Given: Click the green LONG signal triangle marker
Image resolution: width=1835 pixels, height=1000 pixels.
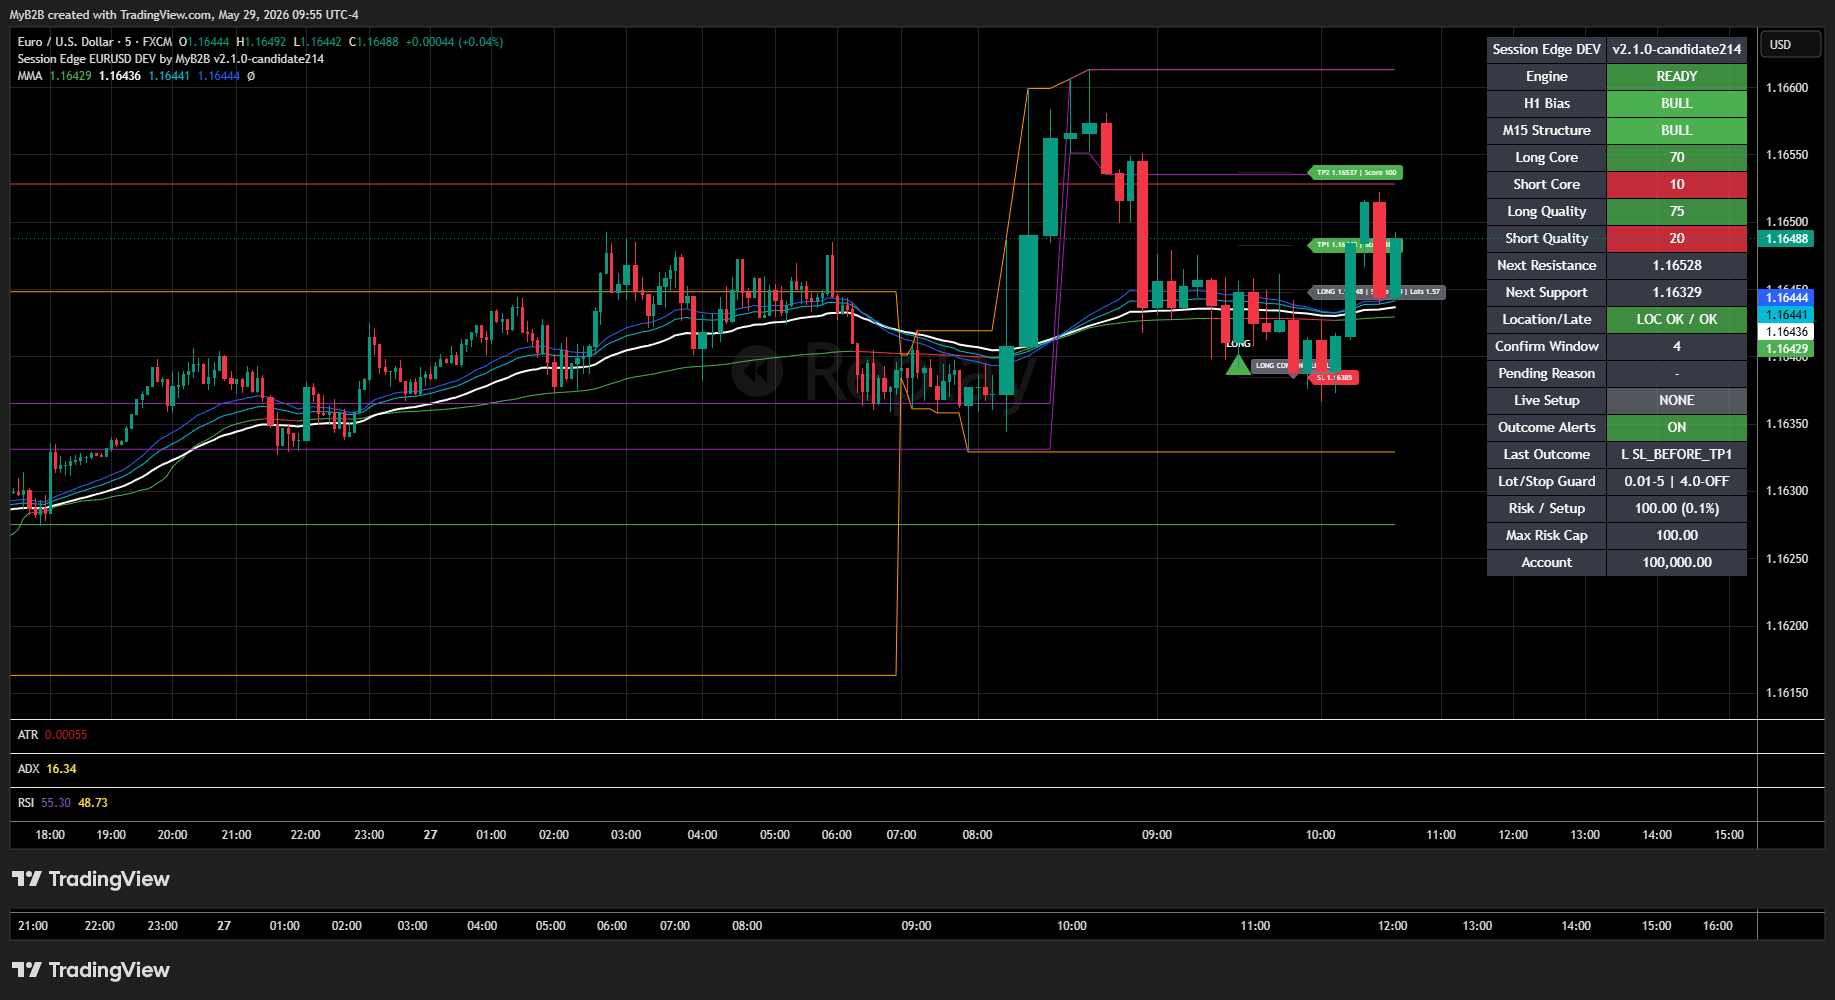Looking at the screenshot, I should pos(1238,365).
